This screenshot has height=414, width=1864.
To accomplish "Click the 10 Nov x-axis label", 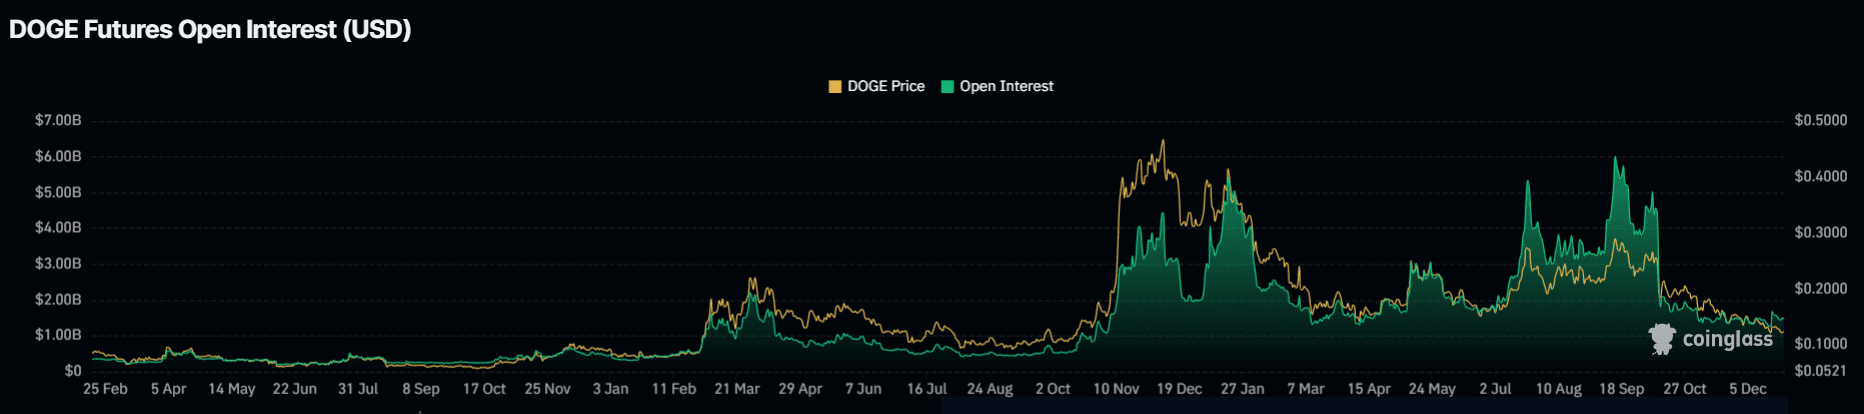I will coord(1116,389).
